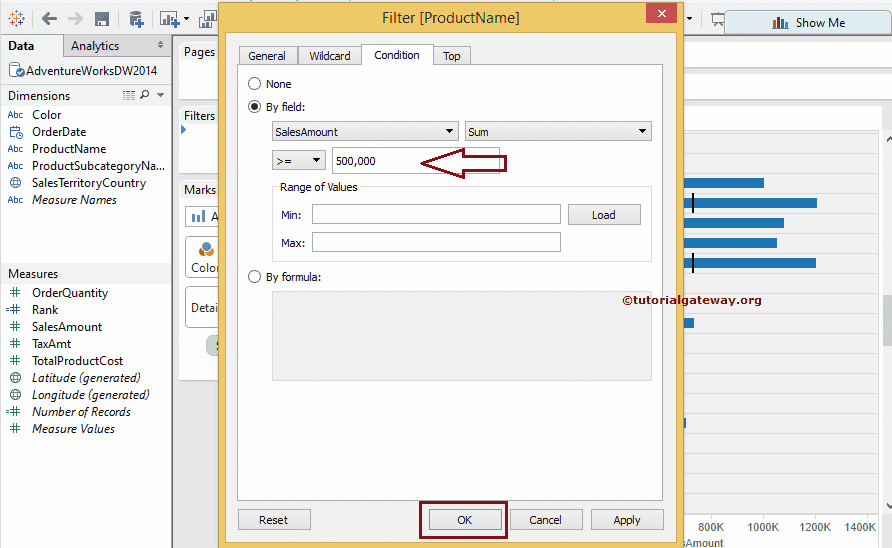Screen dimensions: 892x548
Task: Click the view data grid icon in Dimensions
Action: pyautogui.click(x=129, y=95)
